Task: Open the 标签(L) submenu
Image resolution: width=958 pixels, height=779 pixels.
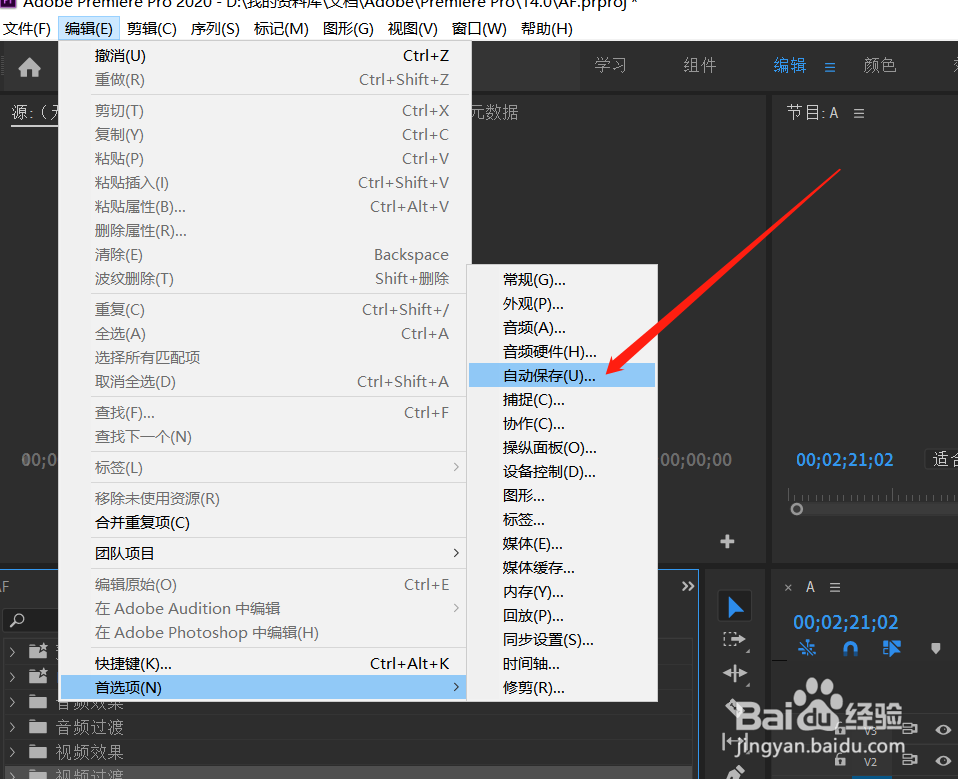Action: [263, 468]
